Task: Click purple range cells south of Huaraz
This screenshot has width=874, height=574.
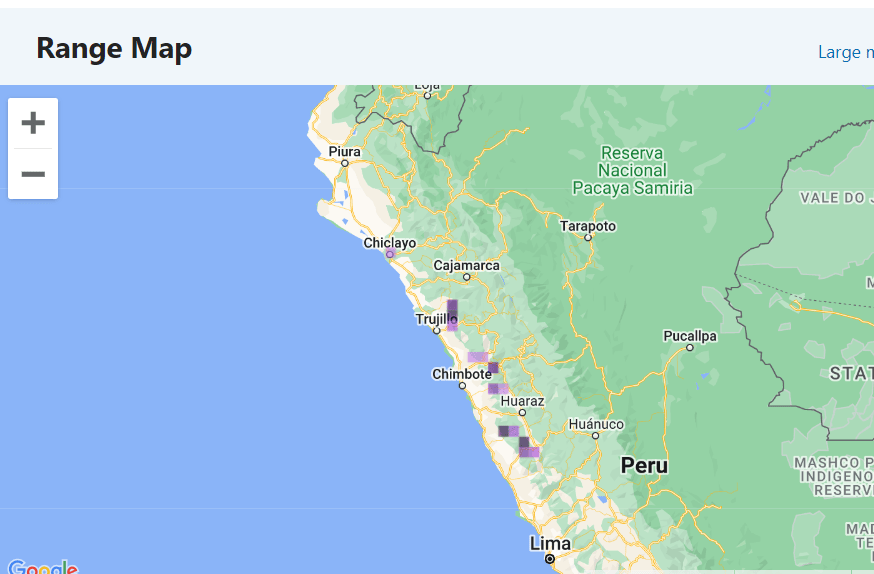Action: pos(519,441)
